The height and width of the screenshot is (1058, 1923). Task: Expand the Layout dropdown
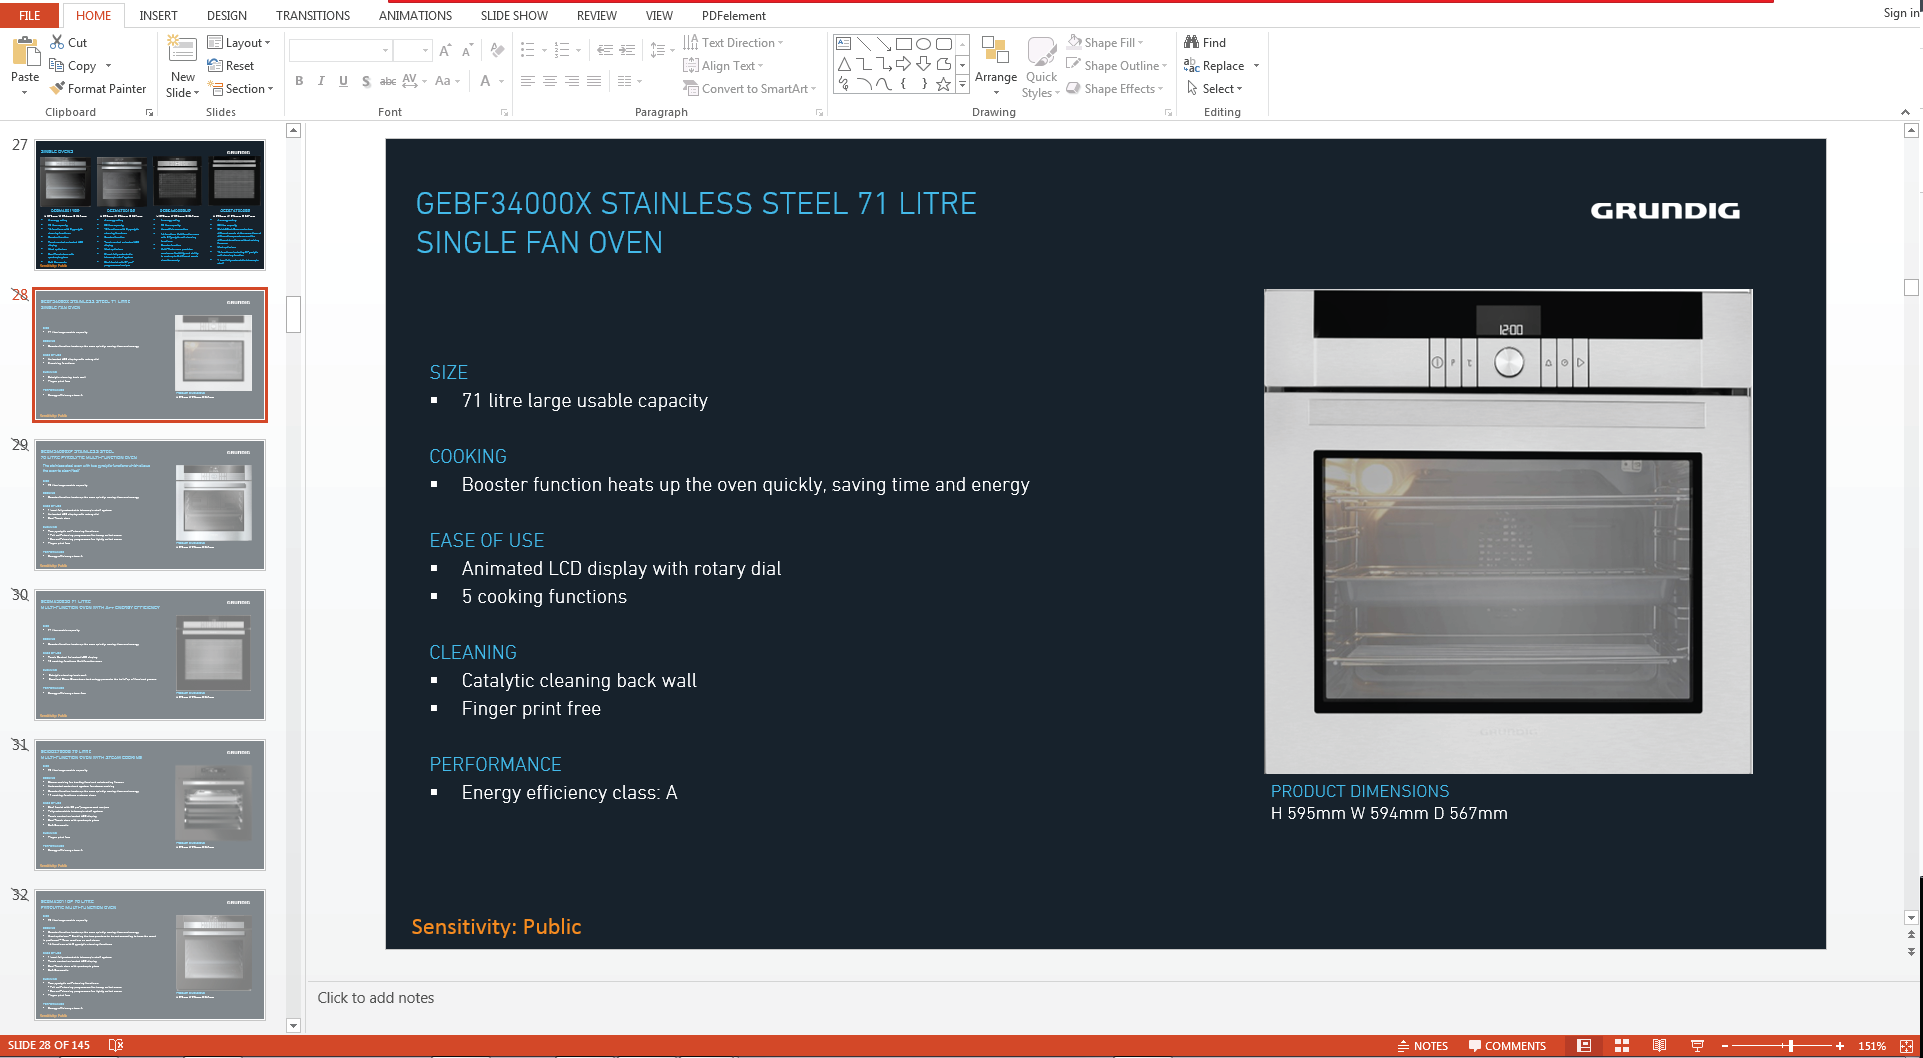tap(239, 43)
